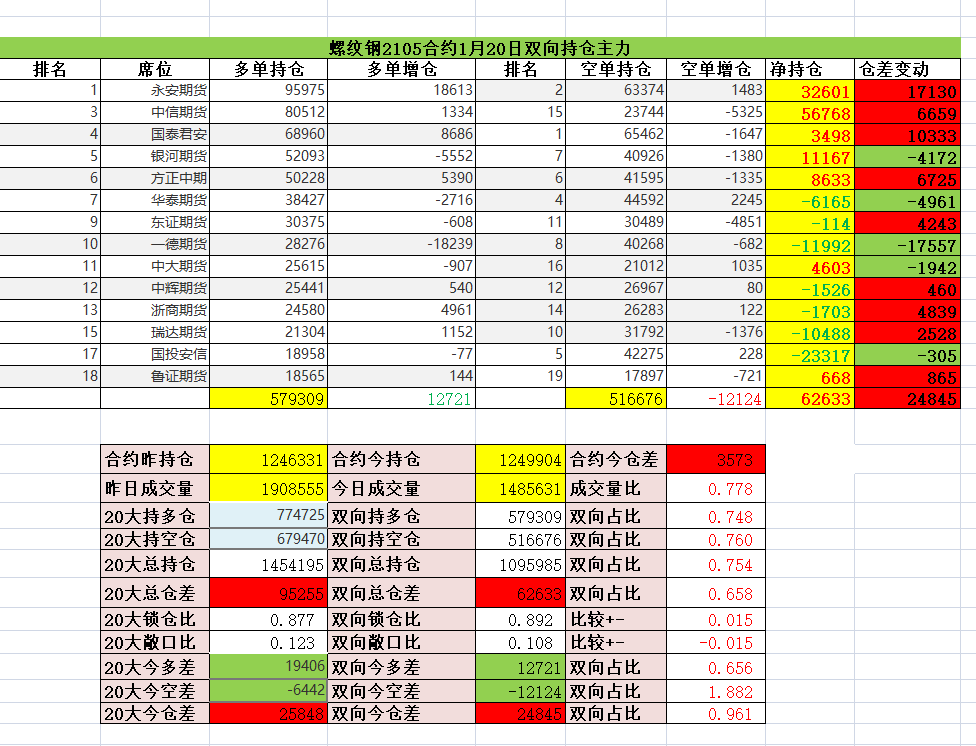This screenshot has height=746, width=976.
Task: Select the red cell 17130
Action: click(x=908, y=90)
